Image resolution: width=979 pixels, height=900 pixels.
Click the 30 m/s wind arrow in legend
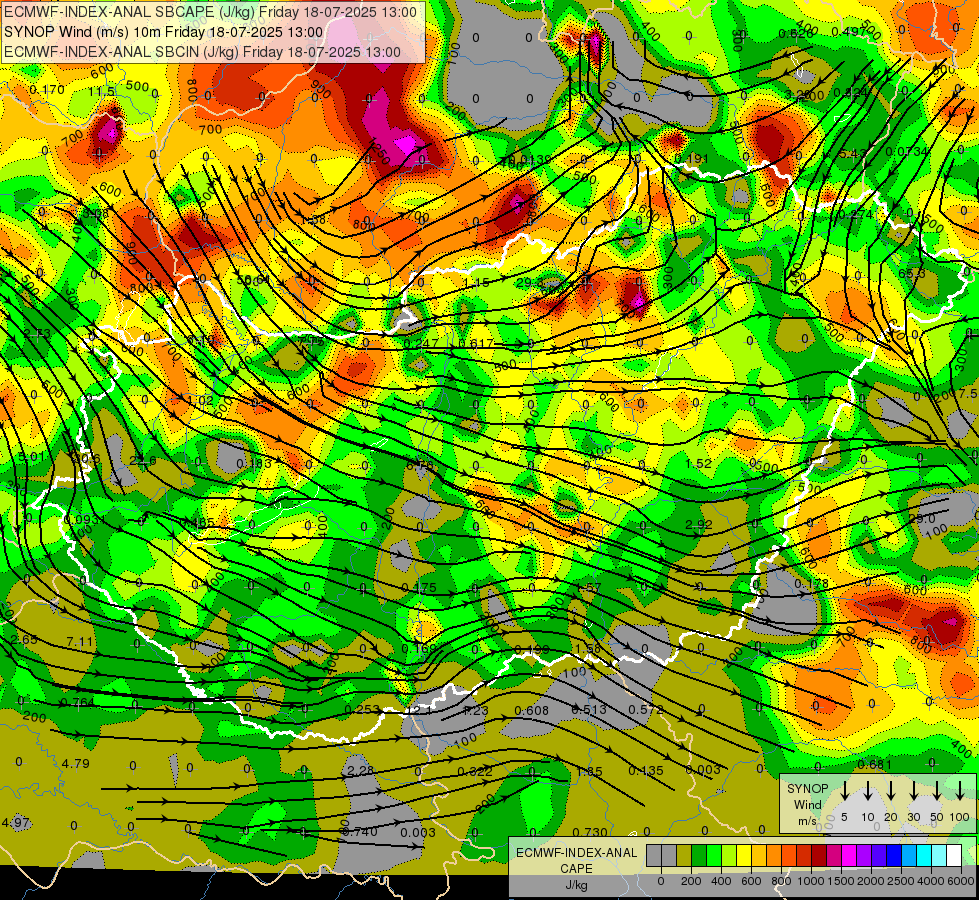pos(914,791)
